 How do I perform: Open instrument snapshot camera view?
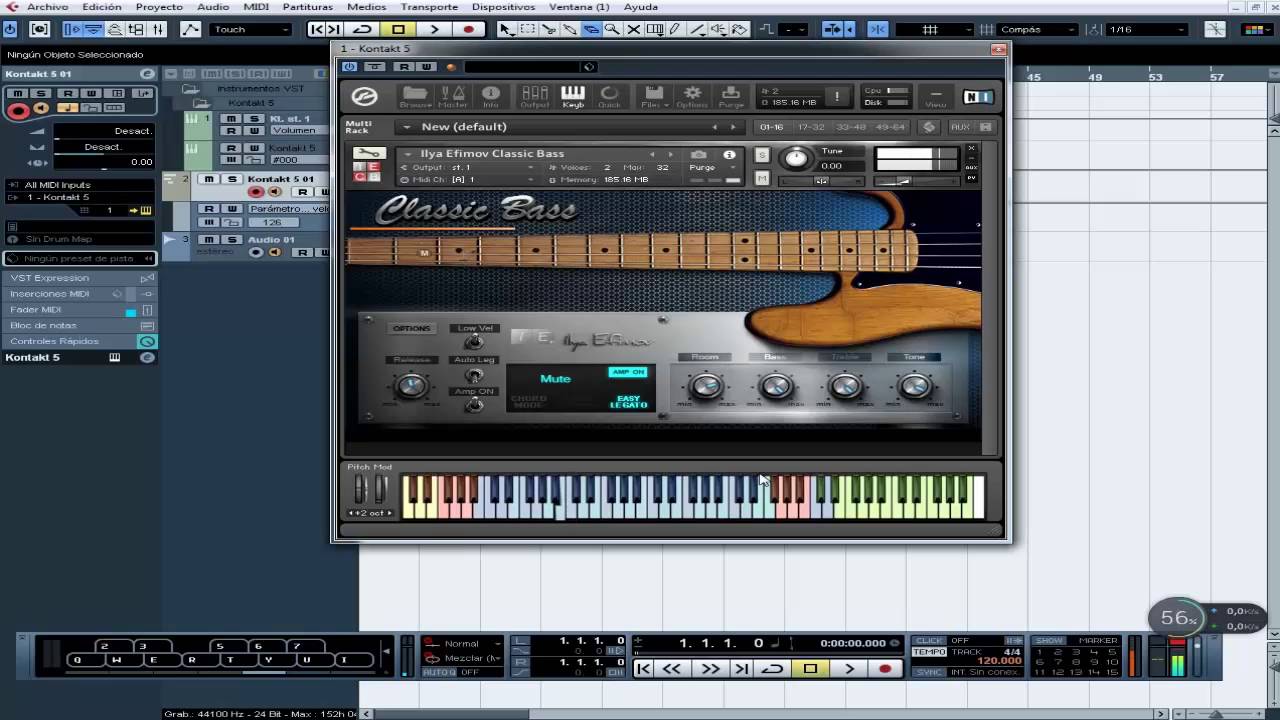coord(699,154)
